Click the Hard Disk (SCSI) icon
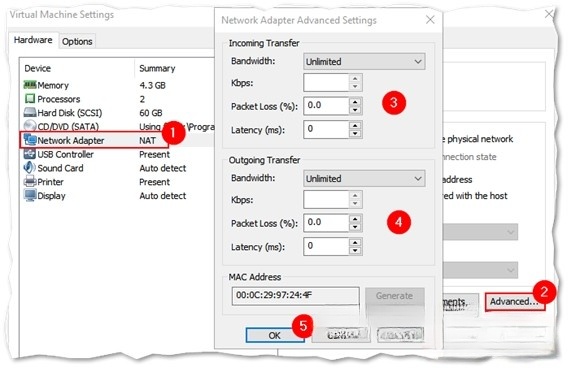Viewport: 568px width, 368px height. pyautogui.click(x=30, y=113)
